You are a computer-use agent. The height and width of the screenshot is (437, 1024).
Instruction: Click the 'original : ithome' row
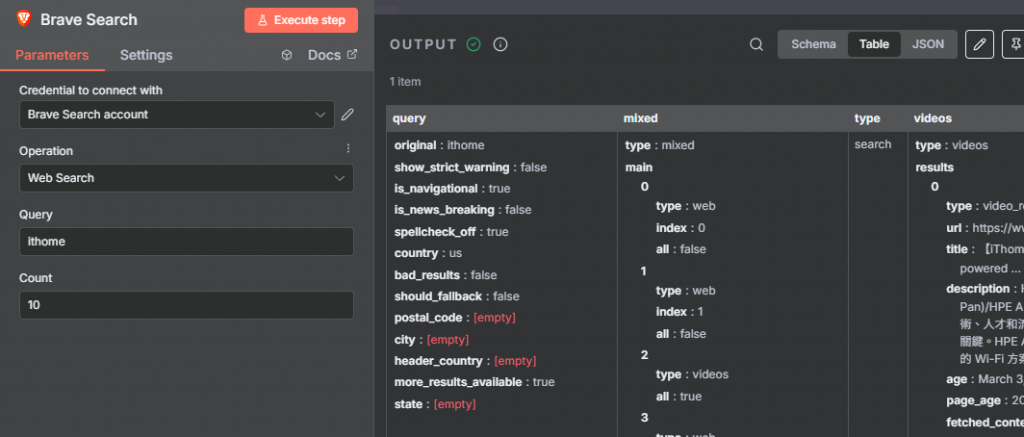(440, 145)
